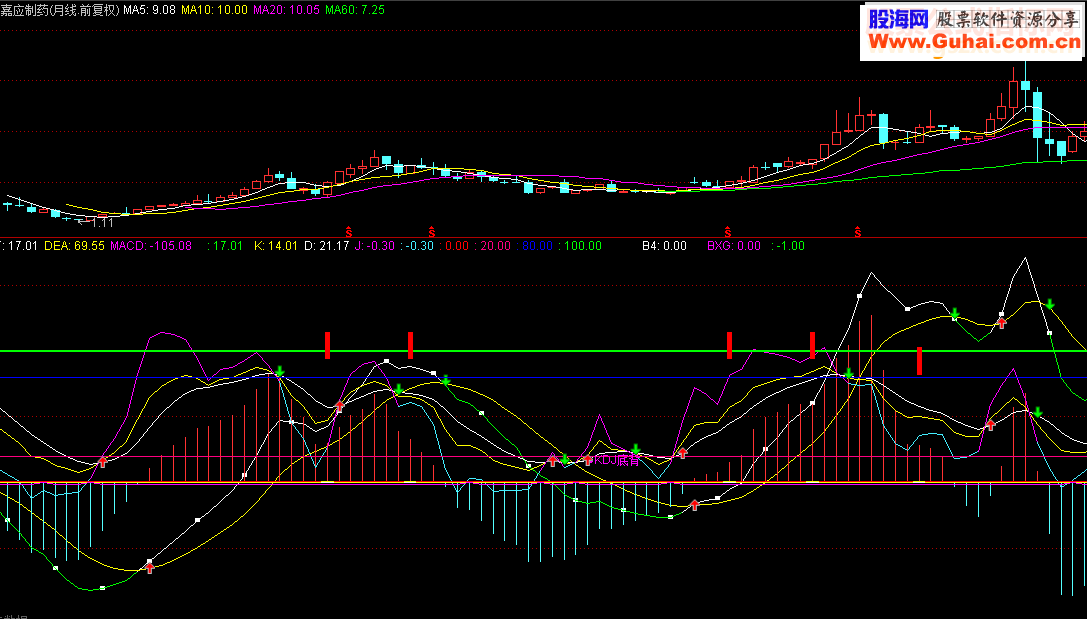Click the blue 80.00 level value

(x=535, y=246)
